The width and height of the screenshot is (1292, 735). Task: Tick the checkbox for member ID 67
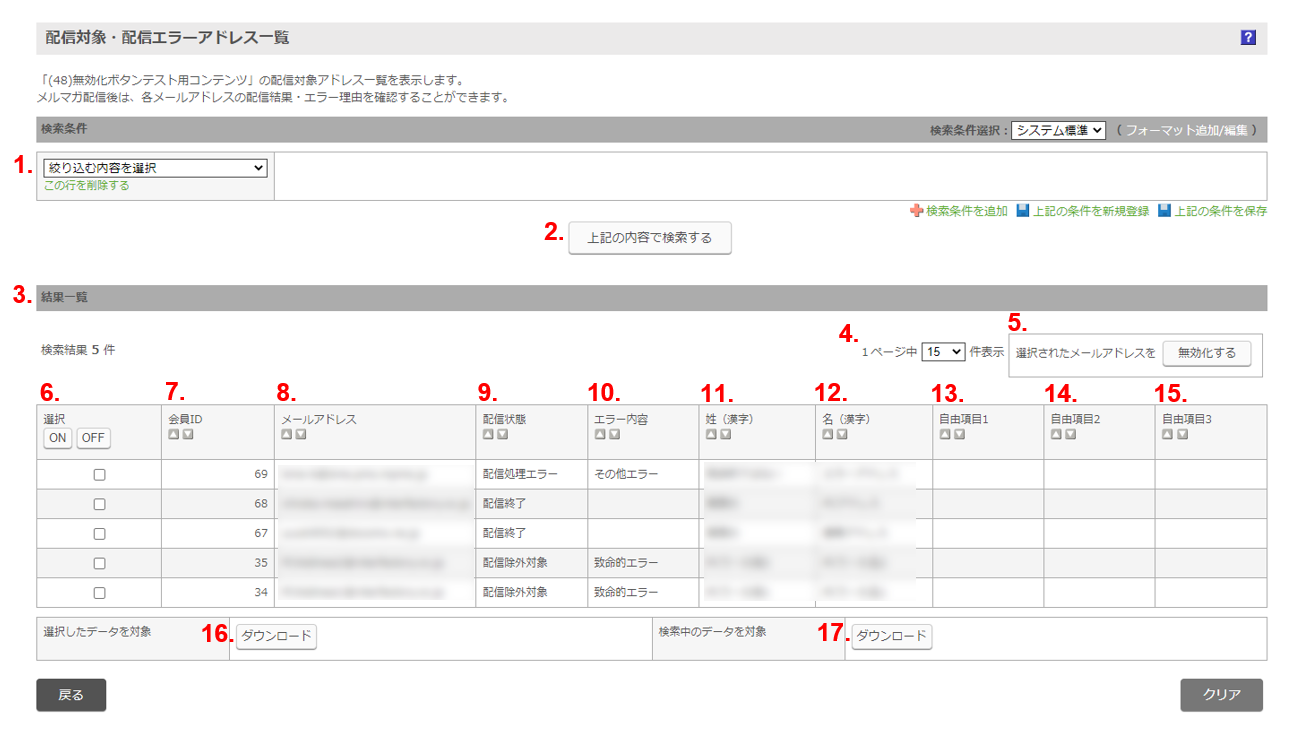[x=99, y=534]
